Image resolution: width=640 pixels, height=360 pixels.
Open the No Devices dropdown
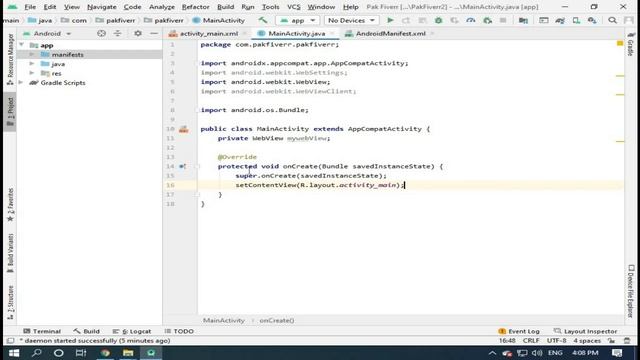pyautogui.click(x=351, y=20)
